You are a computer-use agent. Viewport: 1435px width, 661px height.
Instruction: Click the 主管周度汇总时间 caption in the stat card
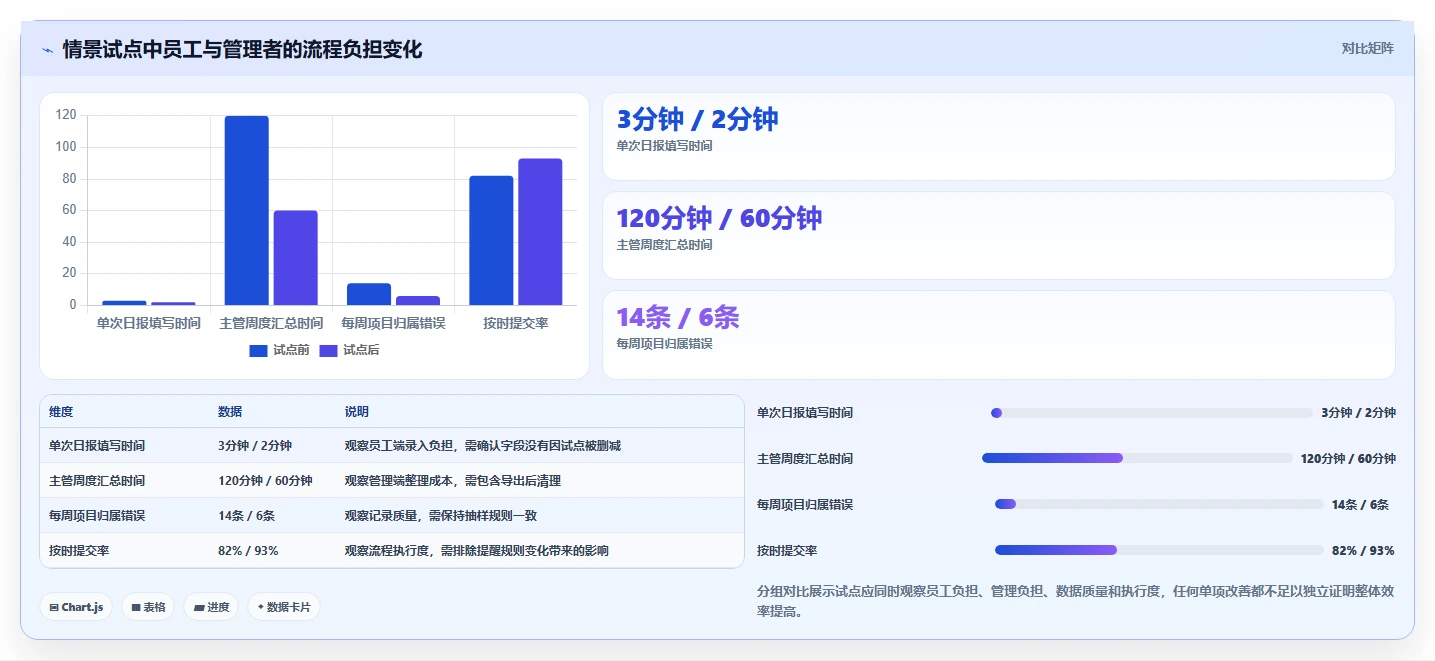664,245
